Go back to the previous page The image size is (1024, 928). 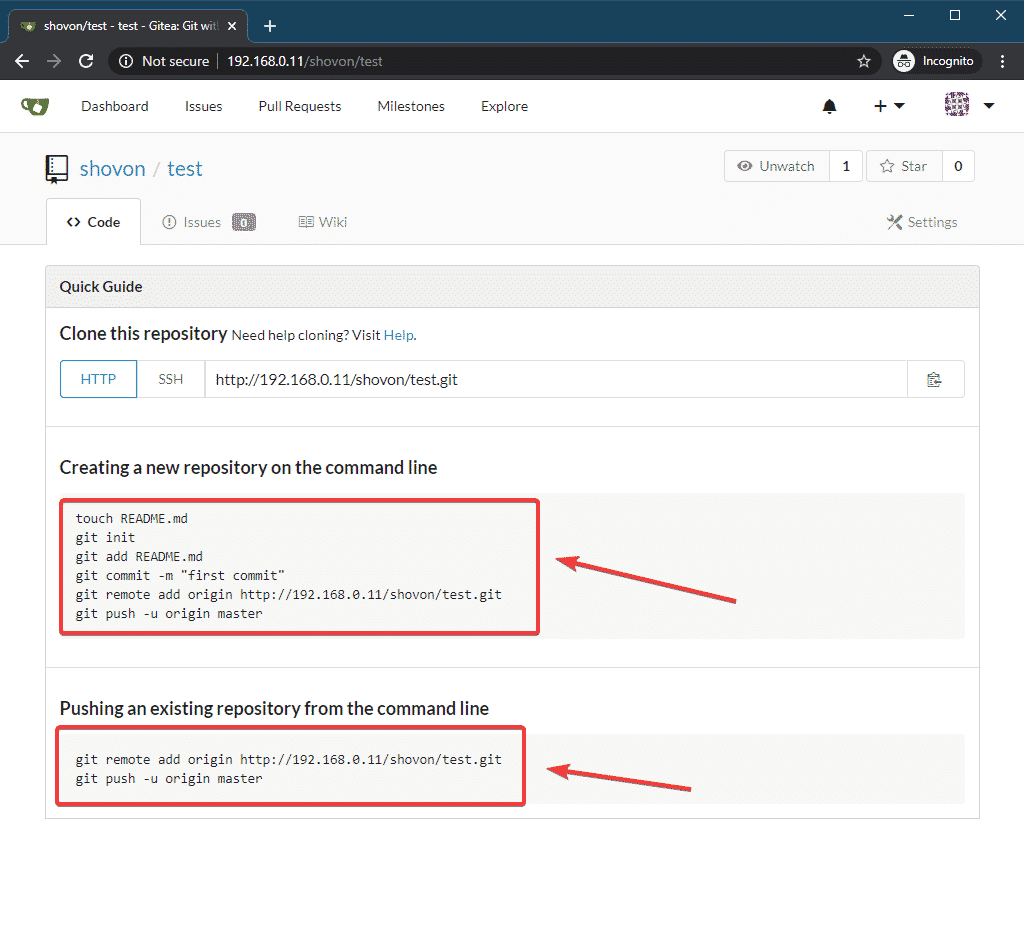[x=22, y=61]
